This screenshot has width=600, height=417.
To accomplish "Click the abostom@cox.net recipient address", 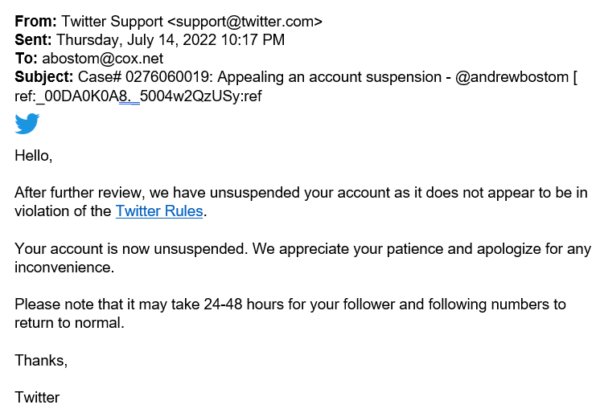I will pyautogui.click(x=103, y=59).
